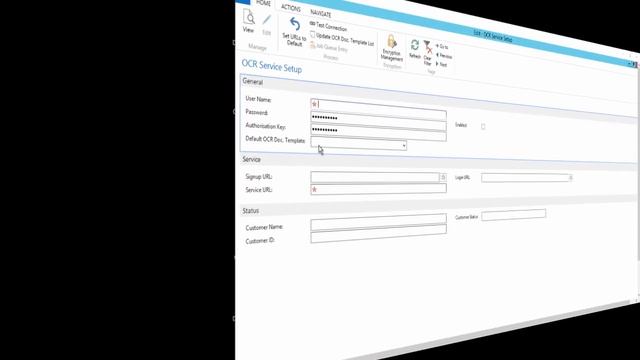Click the Password field
Image resolution: width=640 pixels, height=360 pixels.
click(x=378, y=120)
